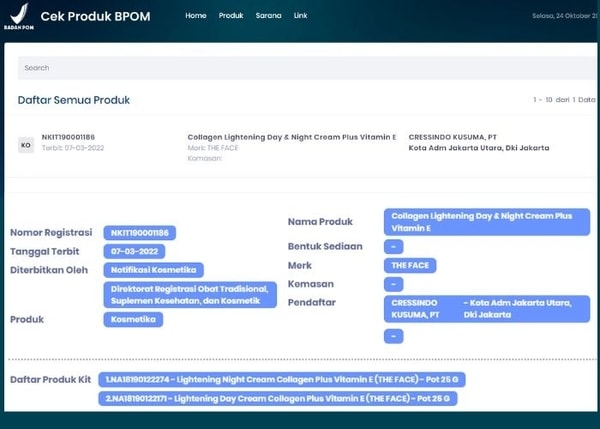Focus the Search input field
Viewport: 600px width, 429px height.
coord(307,68)
